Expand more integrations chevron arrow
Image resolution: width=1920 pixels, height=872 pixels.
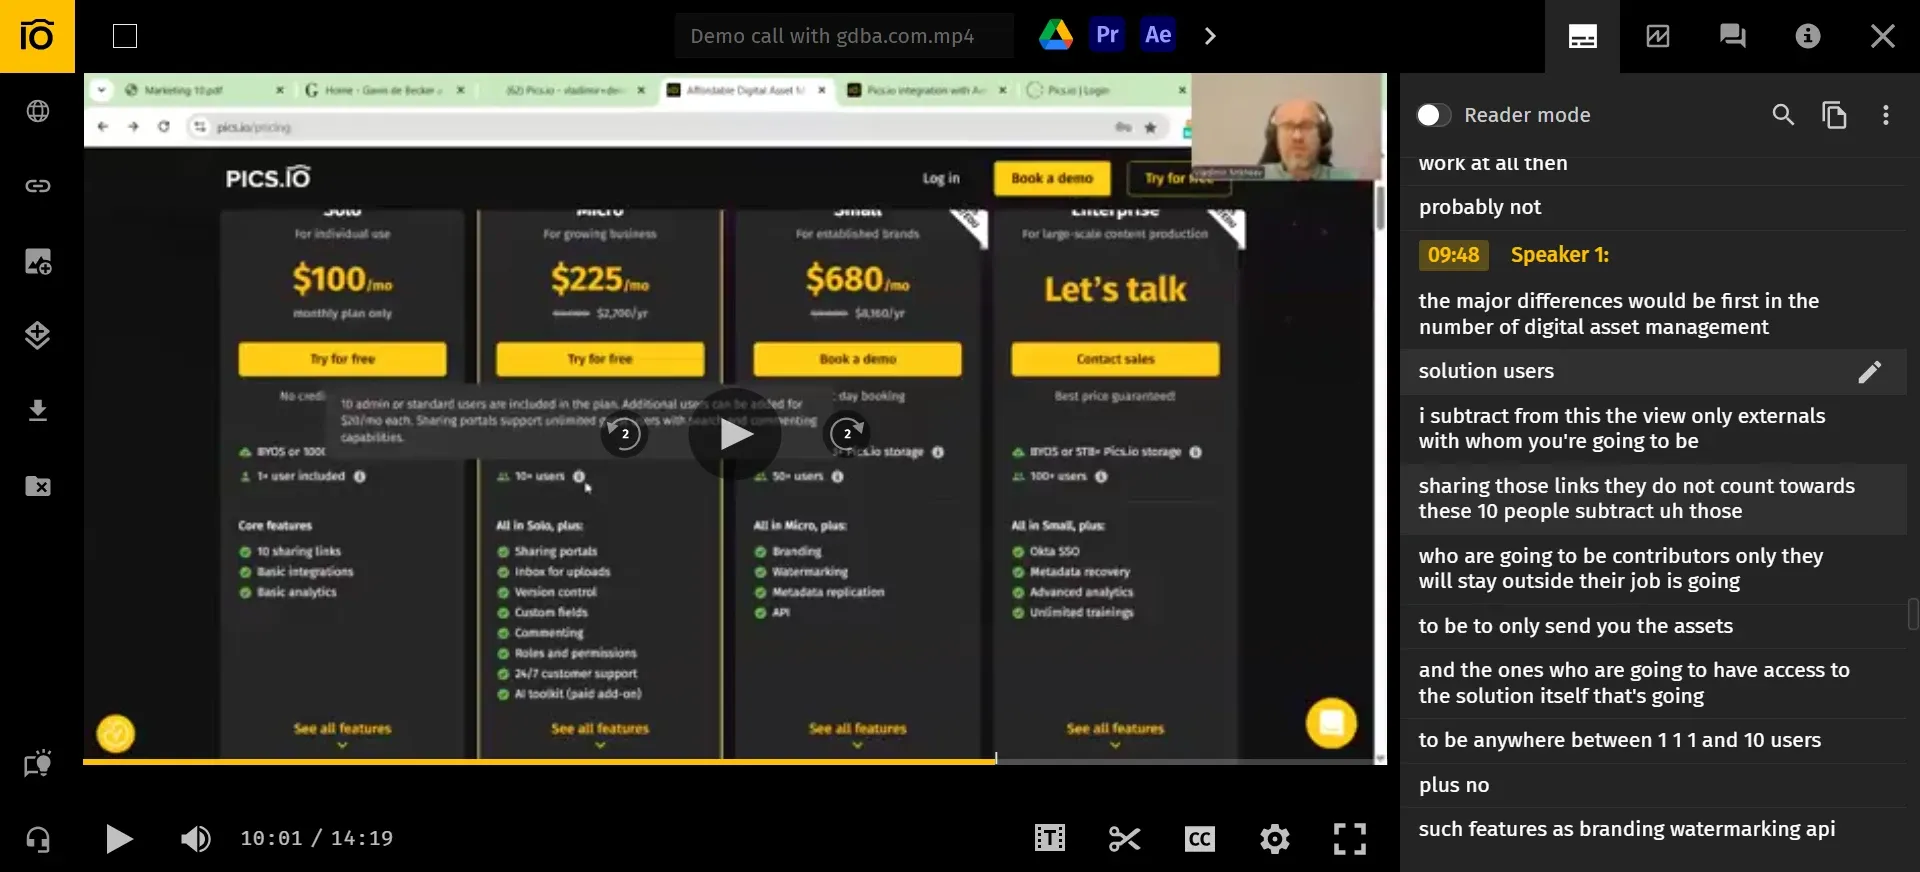click(x=1210, y=36)
